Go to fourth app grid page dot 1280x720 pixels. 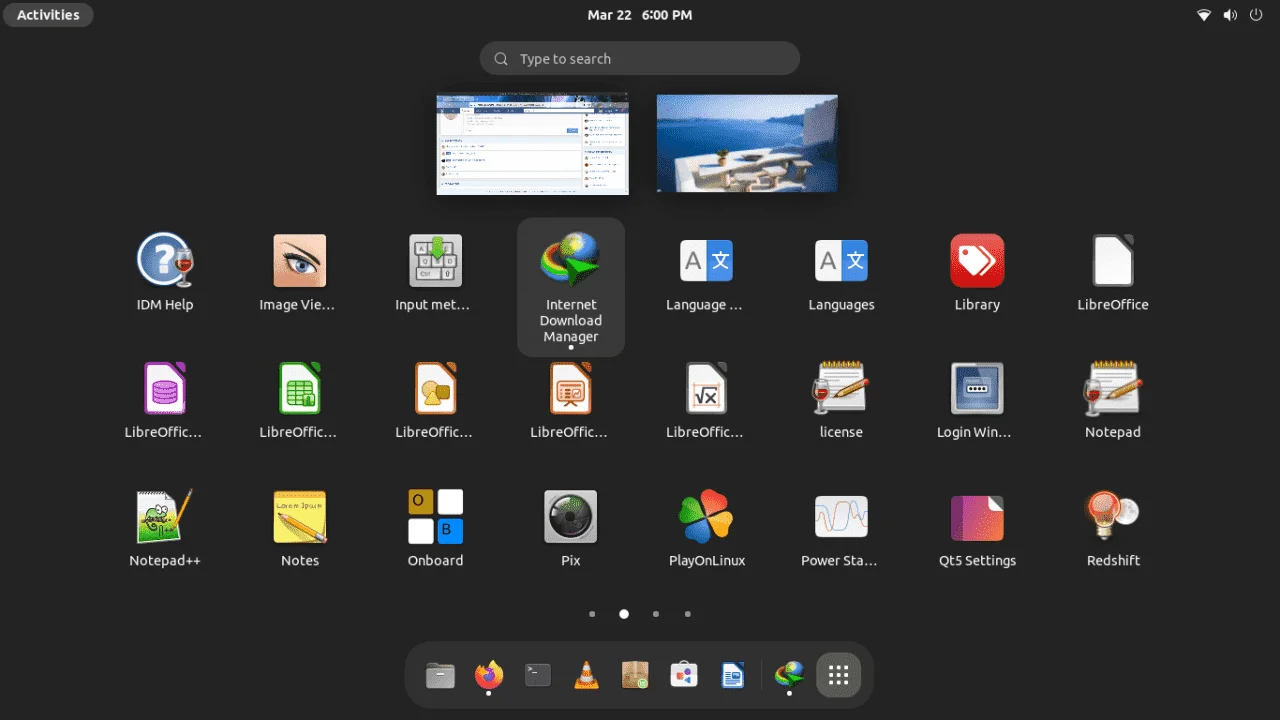coord(688,614)
